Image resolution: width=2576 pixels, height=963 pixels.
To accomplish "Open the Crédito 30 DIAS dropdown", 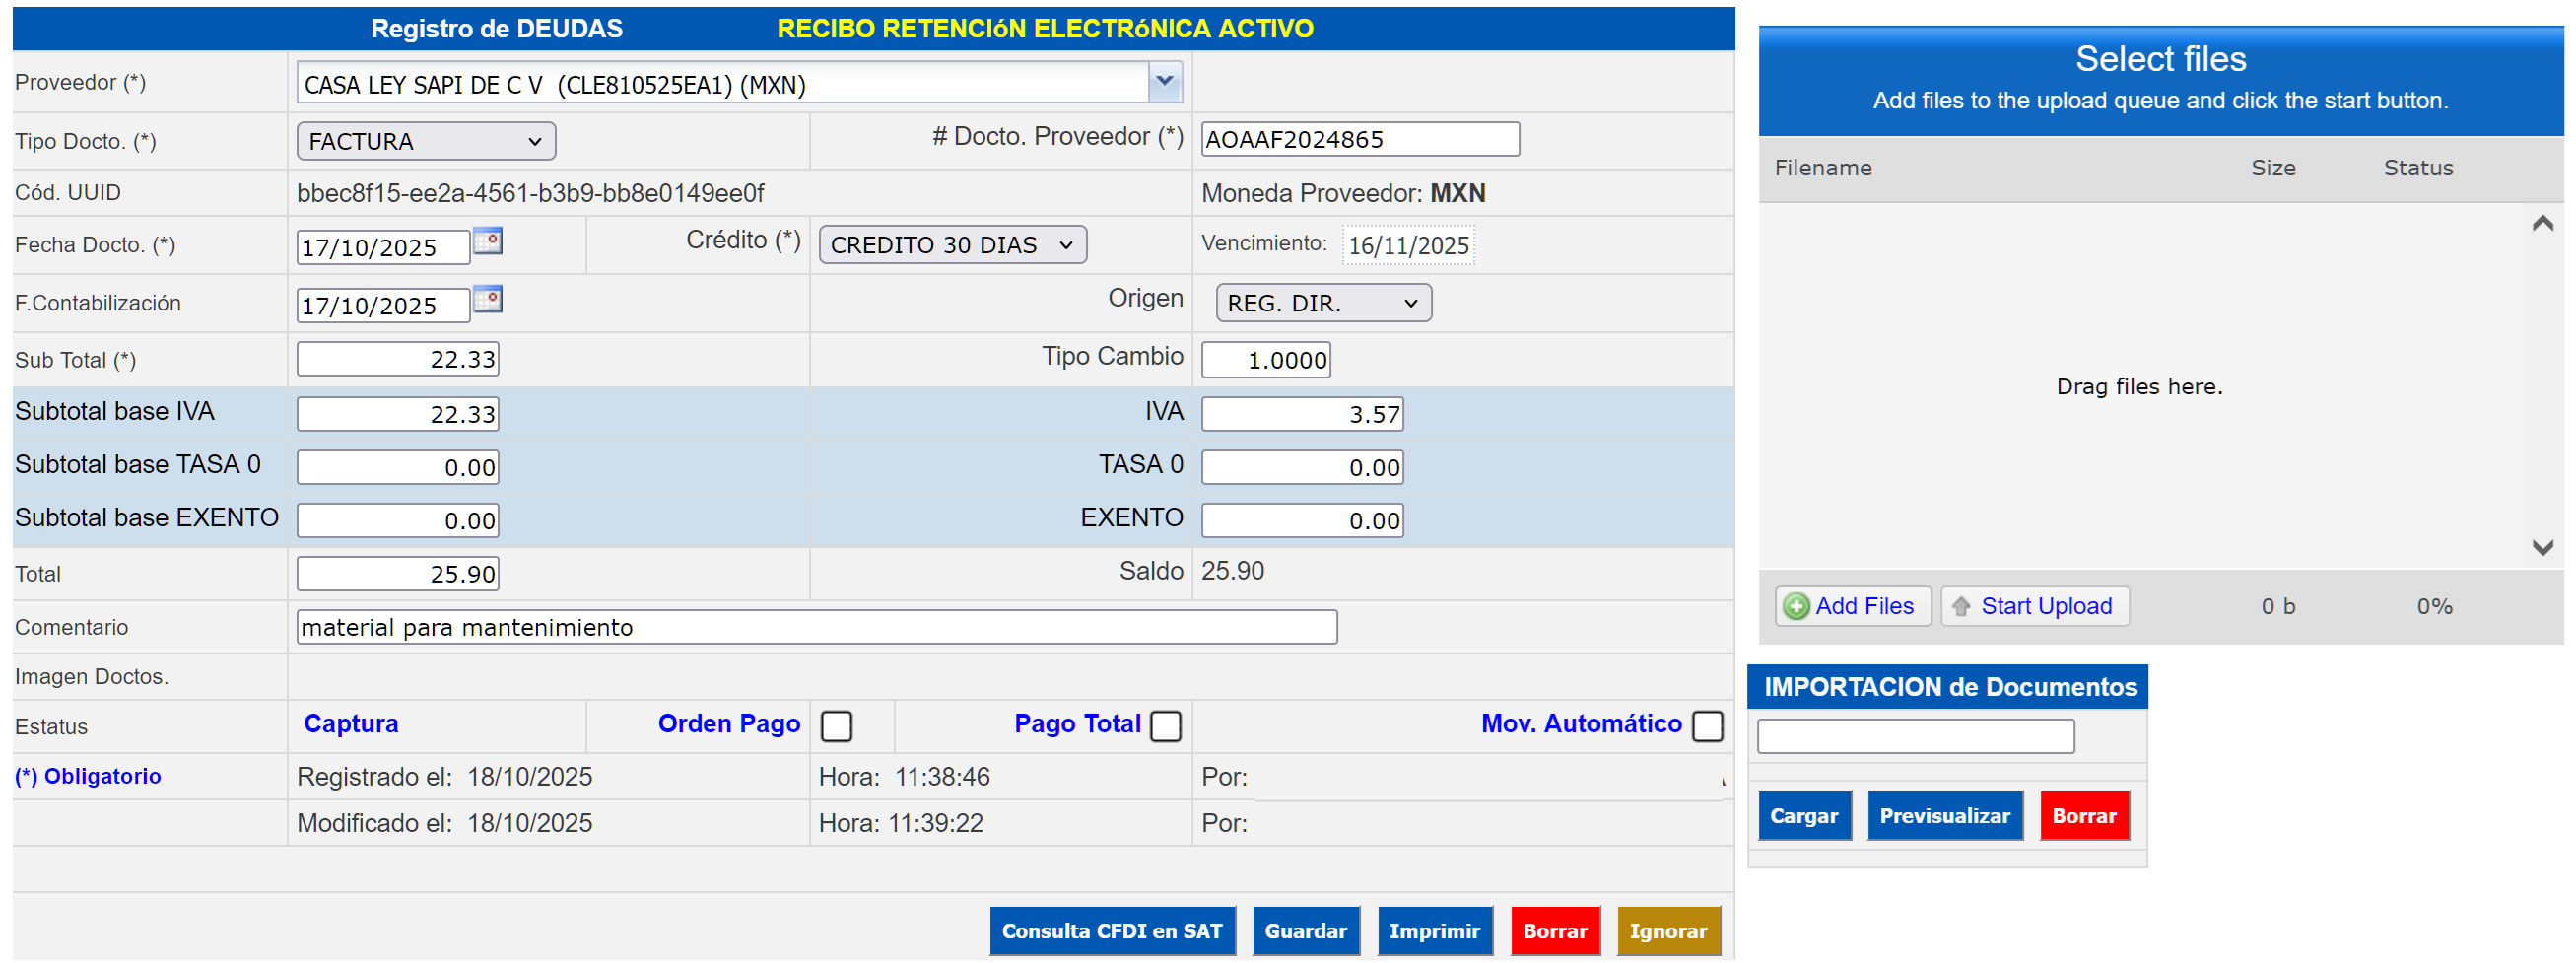I will pyautogui.click(x=951, y=245).
